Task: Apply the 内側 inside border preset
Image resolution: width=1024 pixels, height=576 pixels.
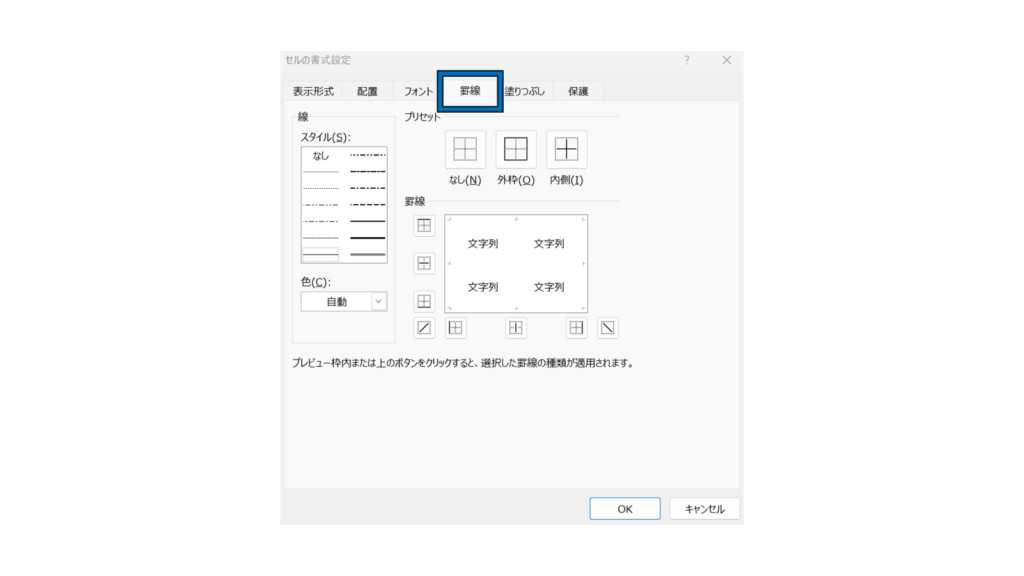Action: (567, 150)
